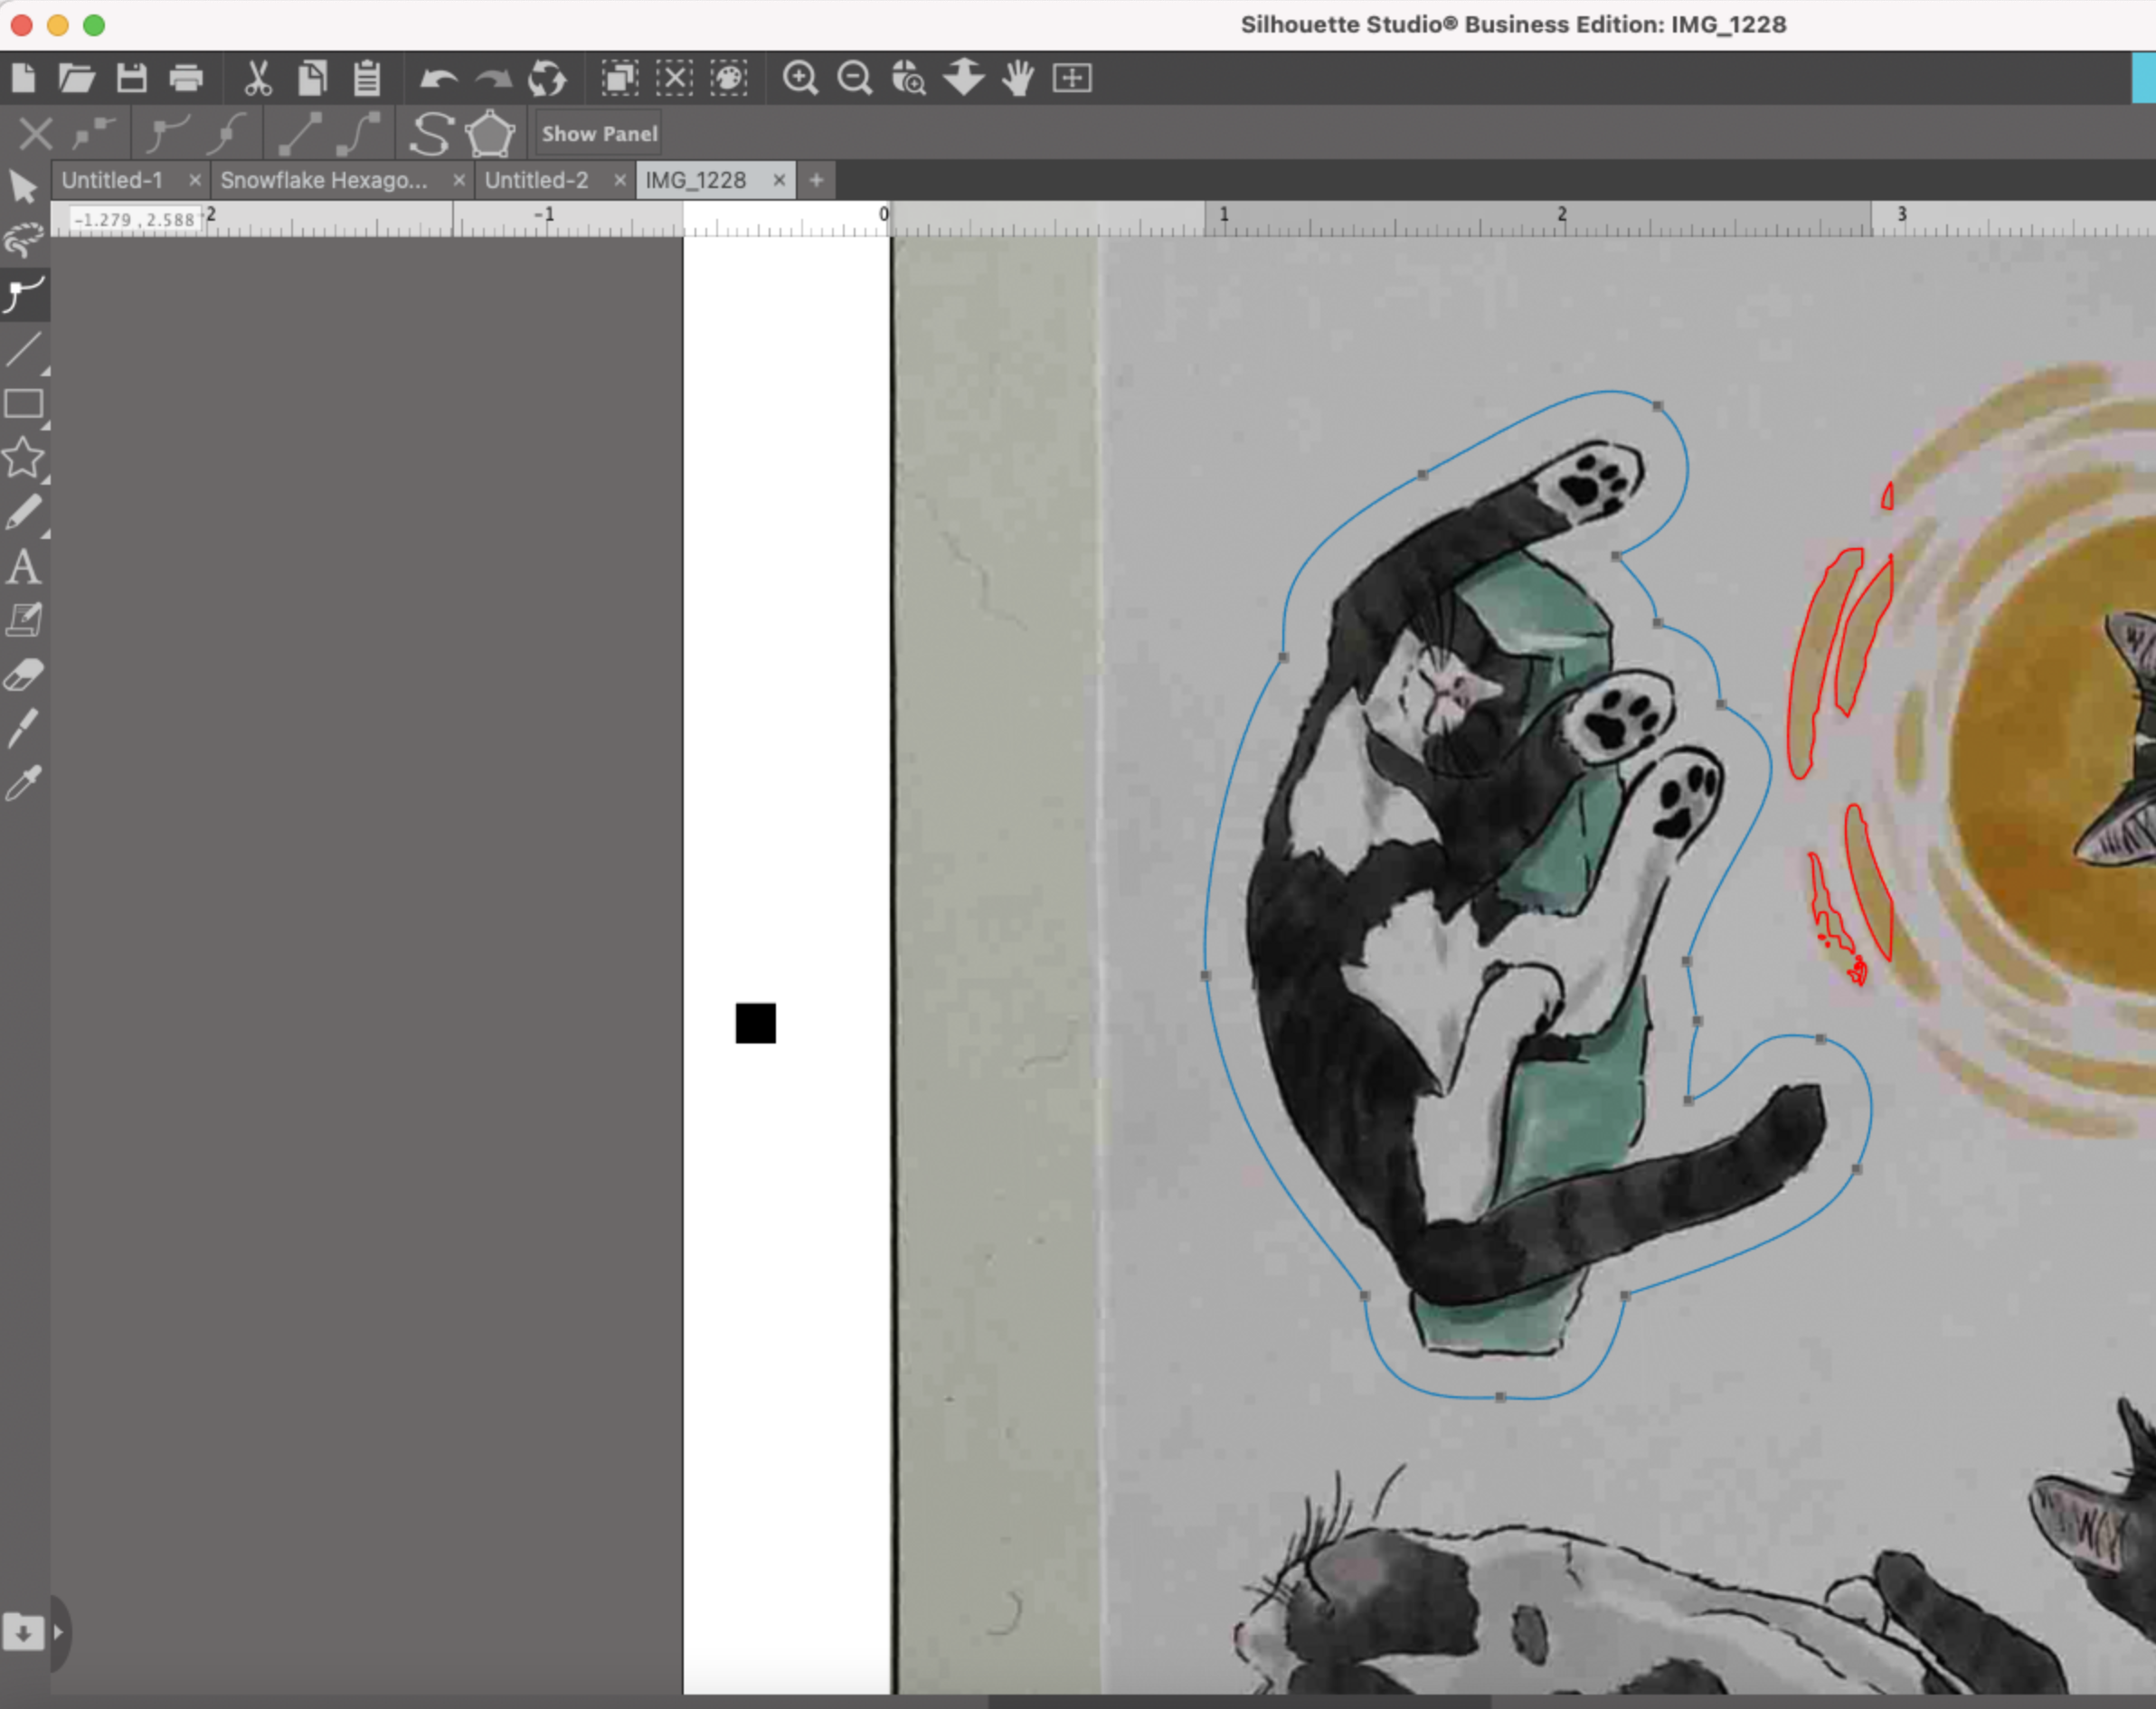Click the Select All icon
2156x1709 pixels.
click(620, 77)
